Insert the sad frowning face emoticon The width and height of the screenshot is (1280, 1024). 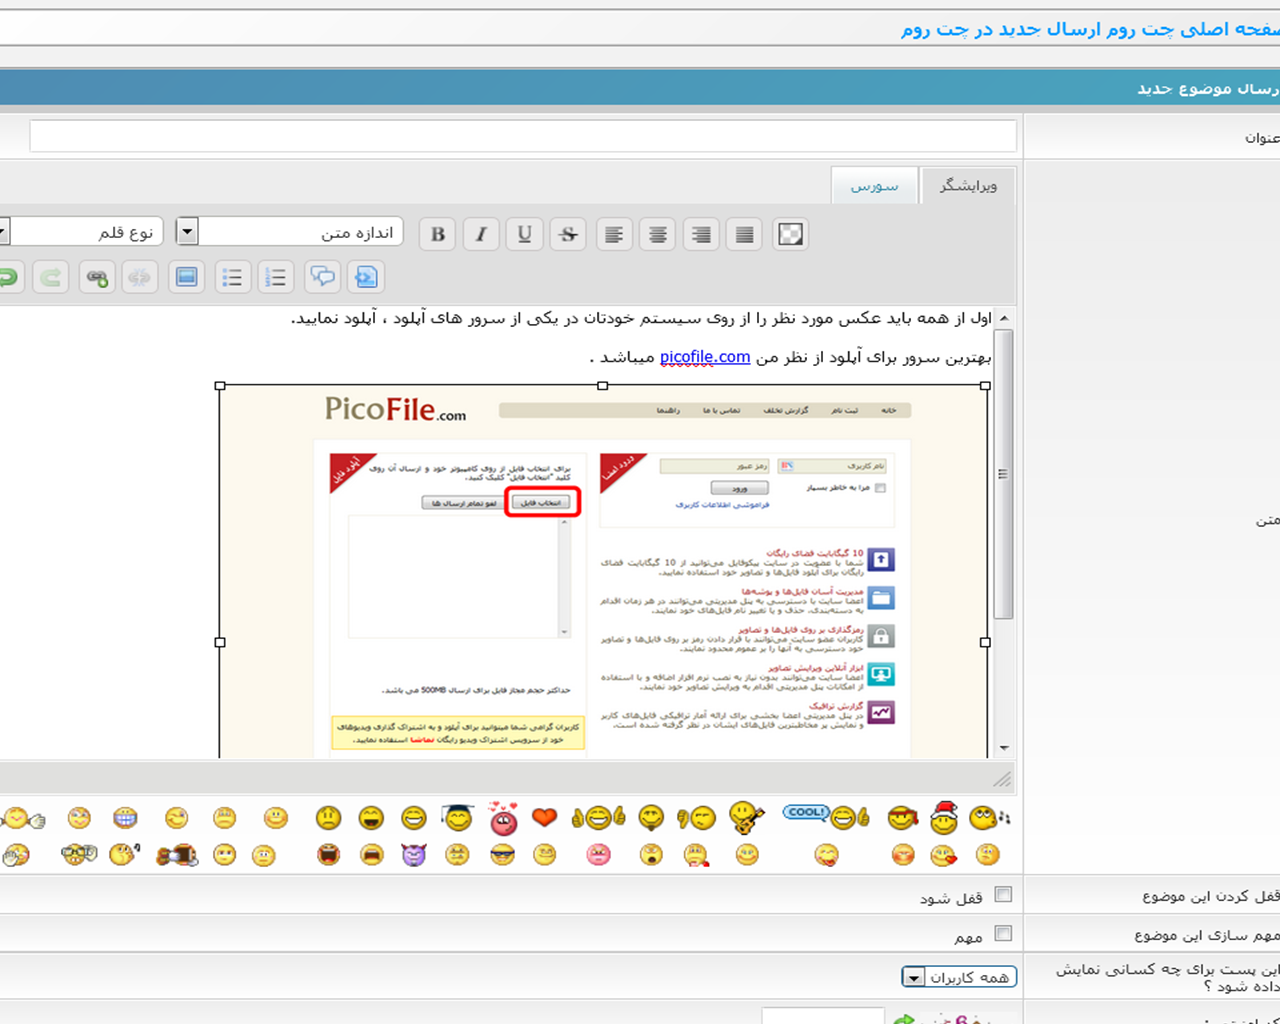tap(328, 818)
